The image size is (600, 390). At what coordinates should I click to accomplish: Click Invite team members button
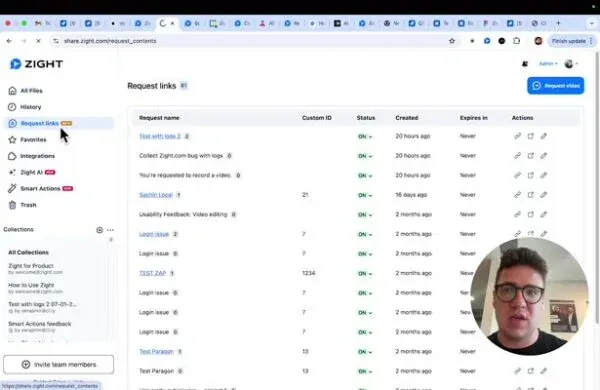[x=59, y=364]
